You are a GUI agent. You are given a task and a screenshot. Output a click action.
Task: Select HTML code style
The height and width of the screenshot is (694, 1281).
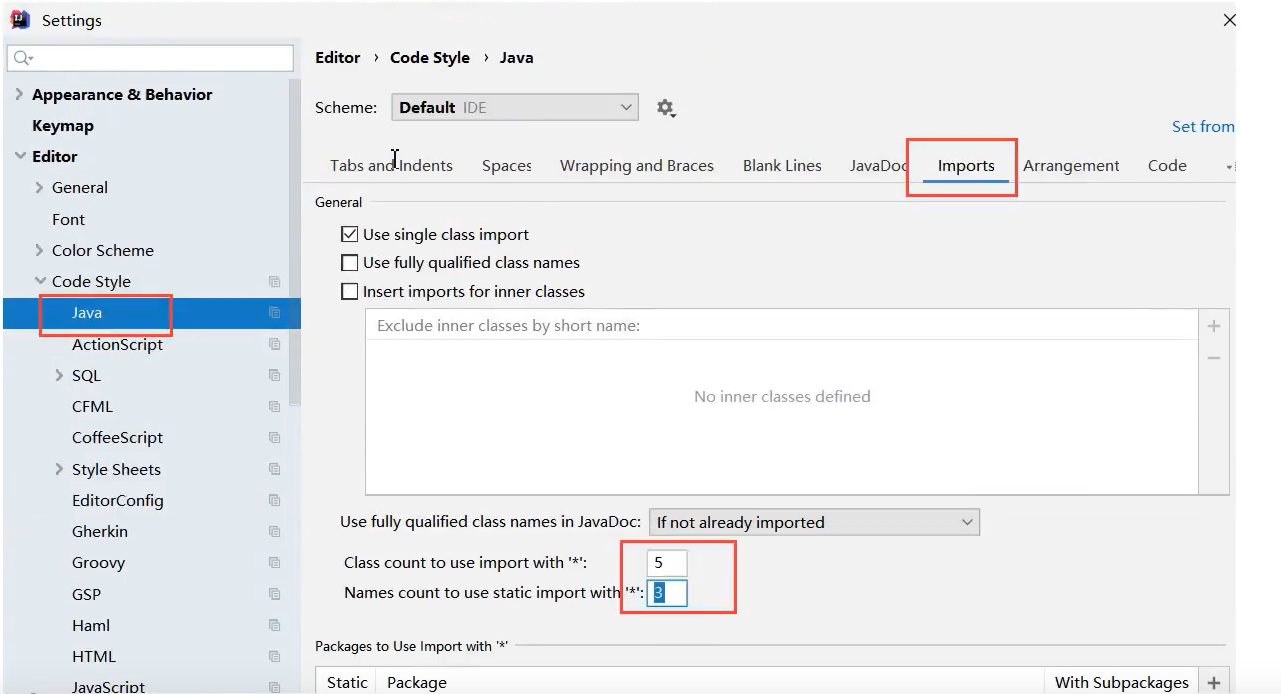pos(94,657)
